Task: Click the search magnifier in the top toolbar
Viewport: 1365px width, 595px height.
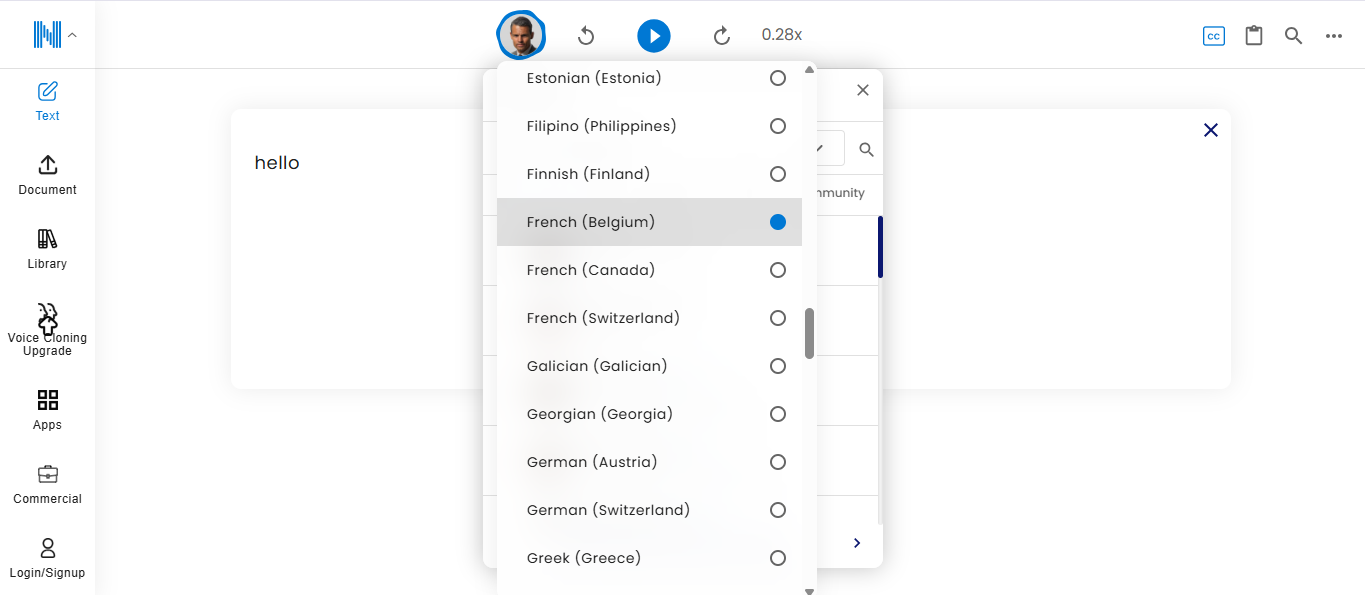Action: click(1293, 35)
